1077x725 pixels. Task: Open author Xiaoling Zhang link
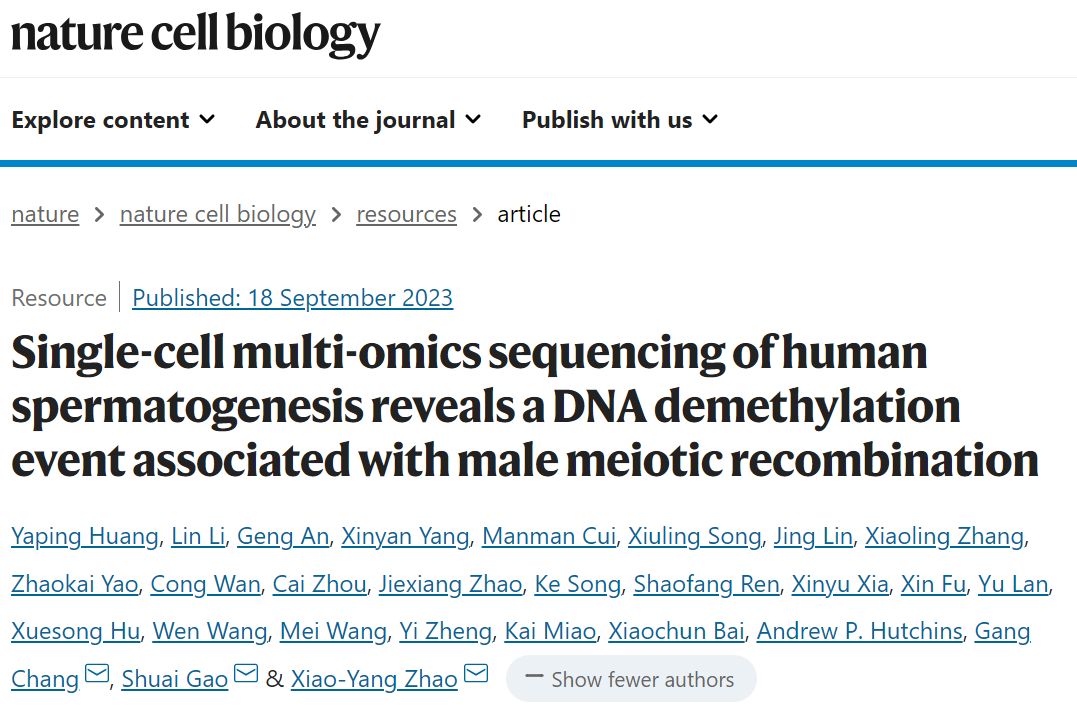coord(944,536)
